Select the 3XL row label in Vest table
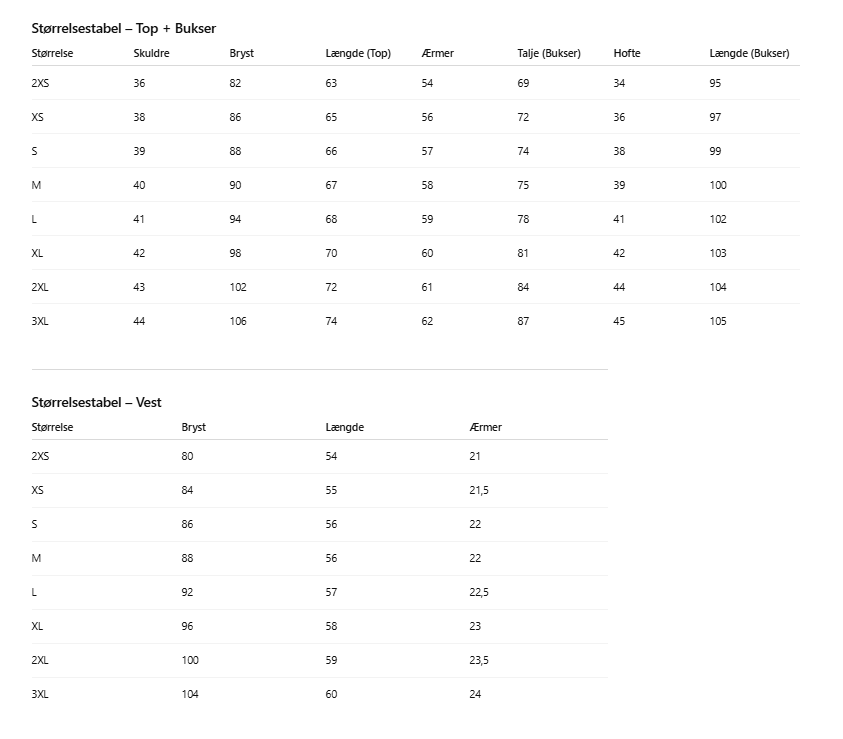 [40, 694]
